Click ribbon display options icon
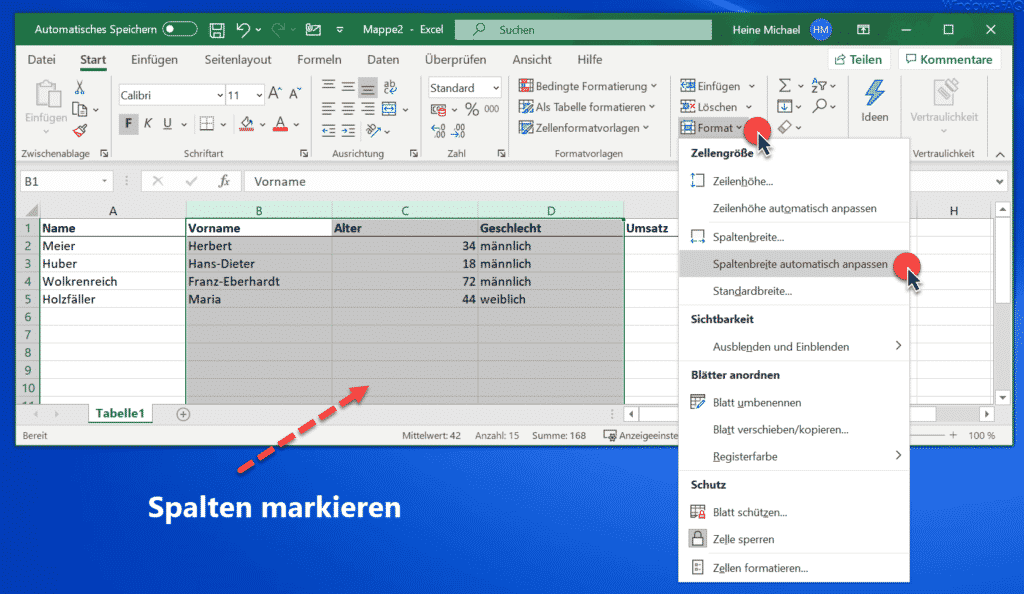 863,29
